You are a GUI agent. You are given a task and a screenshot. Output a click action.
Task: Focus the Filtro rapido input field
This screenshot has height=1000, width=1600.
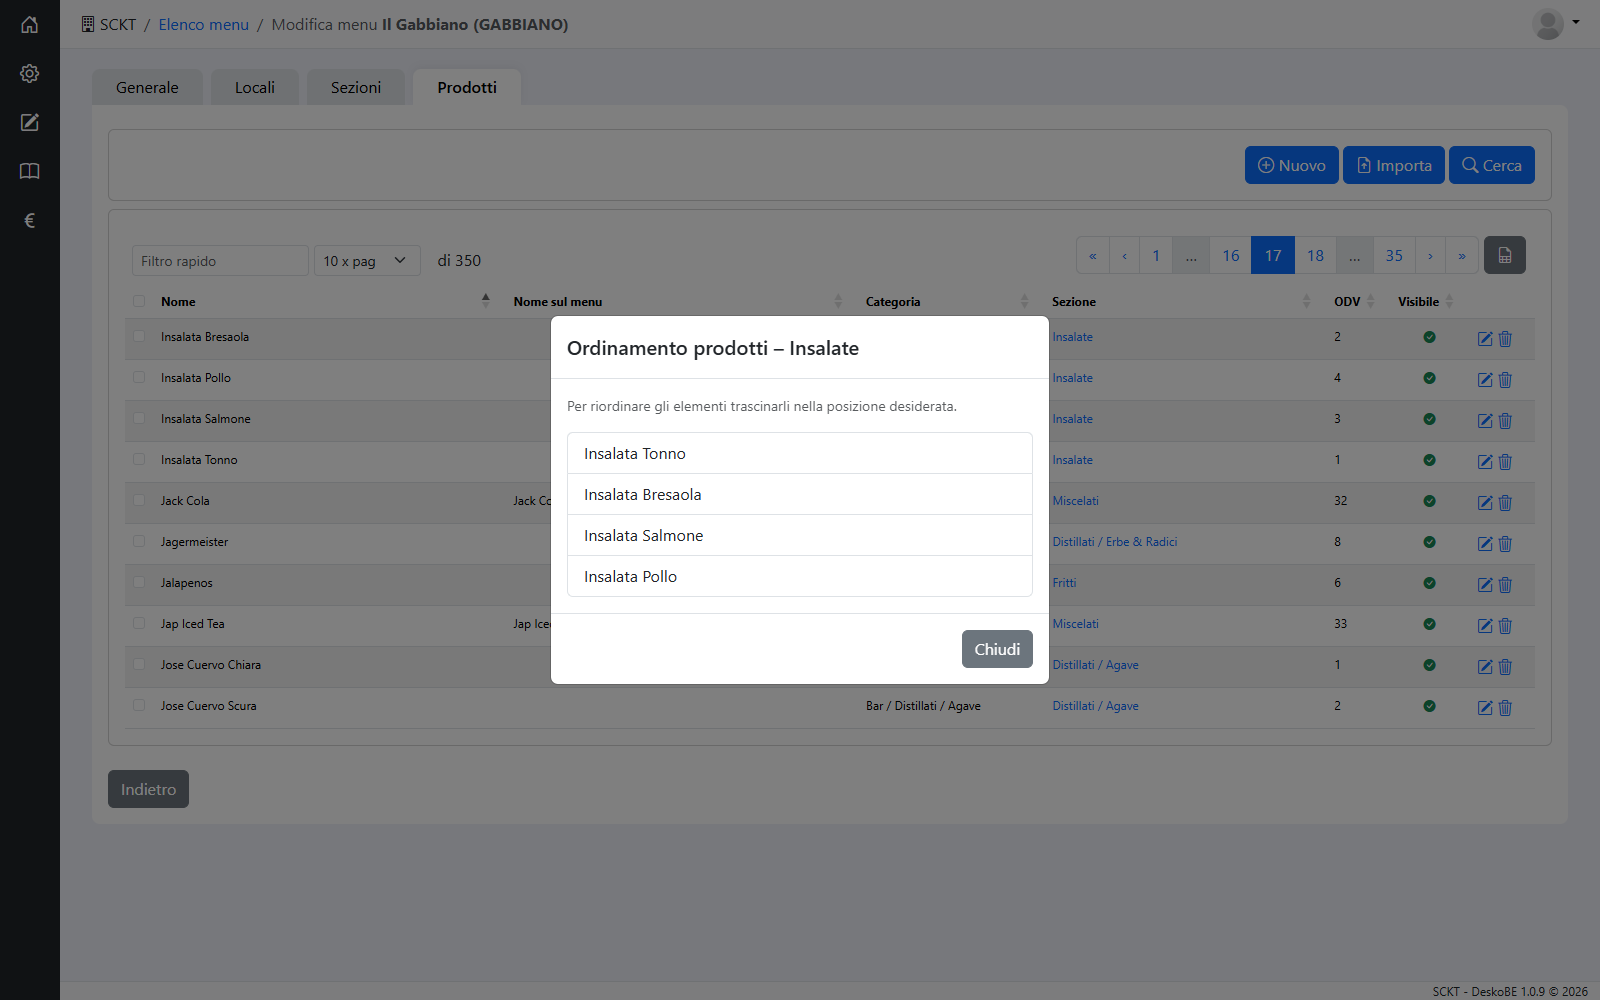(220, 261)
